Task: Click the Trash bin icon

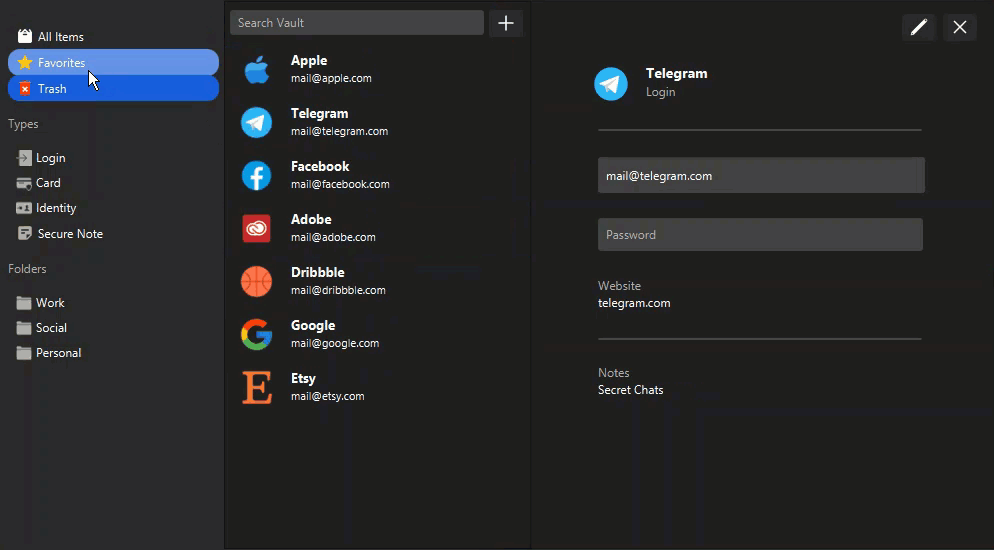Action: coord(25,89)
